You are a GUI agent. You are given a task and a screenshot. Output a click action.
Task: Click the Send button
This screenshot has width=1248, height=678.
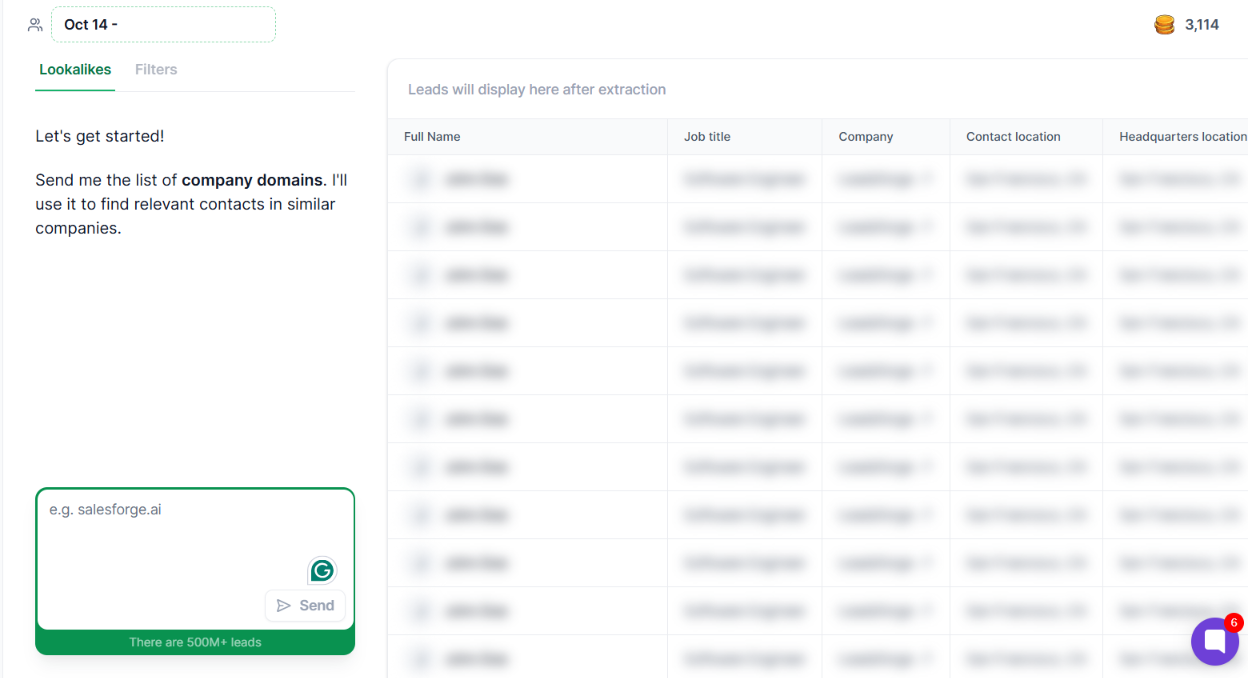click(x=305, y=606)
